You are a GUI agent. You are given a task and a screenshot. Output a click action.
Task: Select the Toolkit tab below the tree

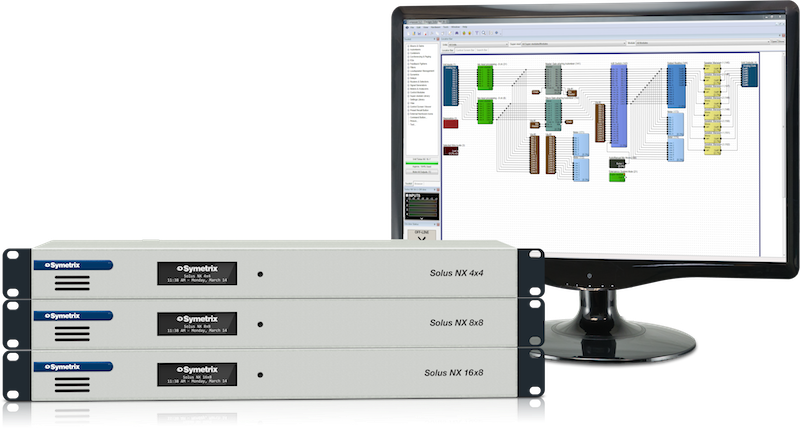[409, 184]
